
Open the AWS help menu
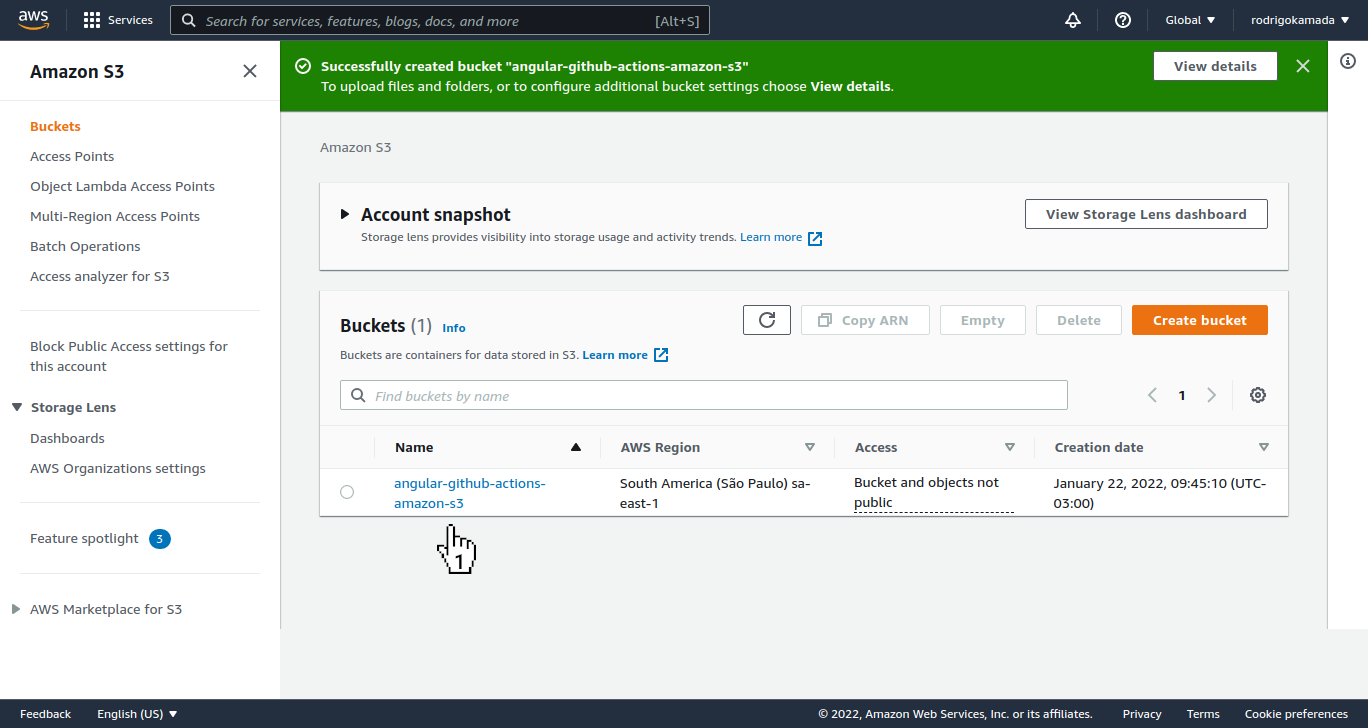(x=1122, y=20)
